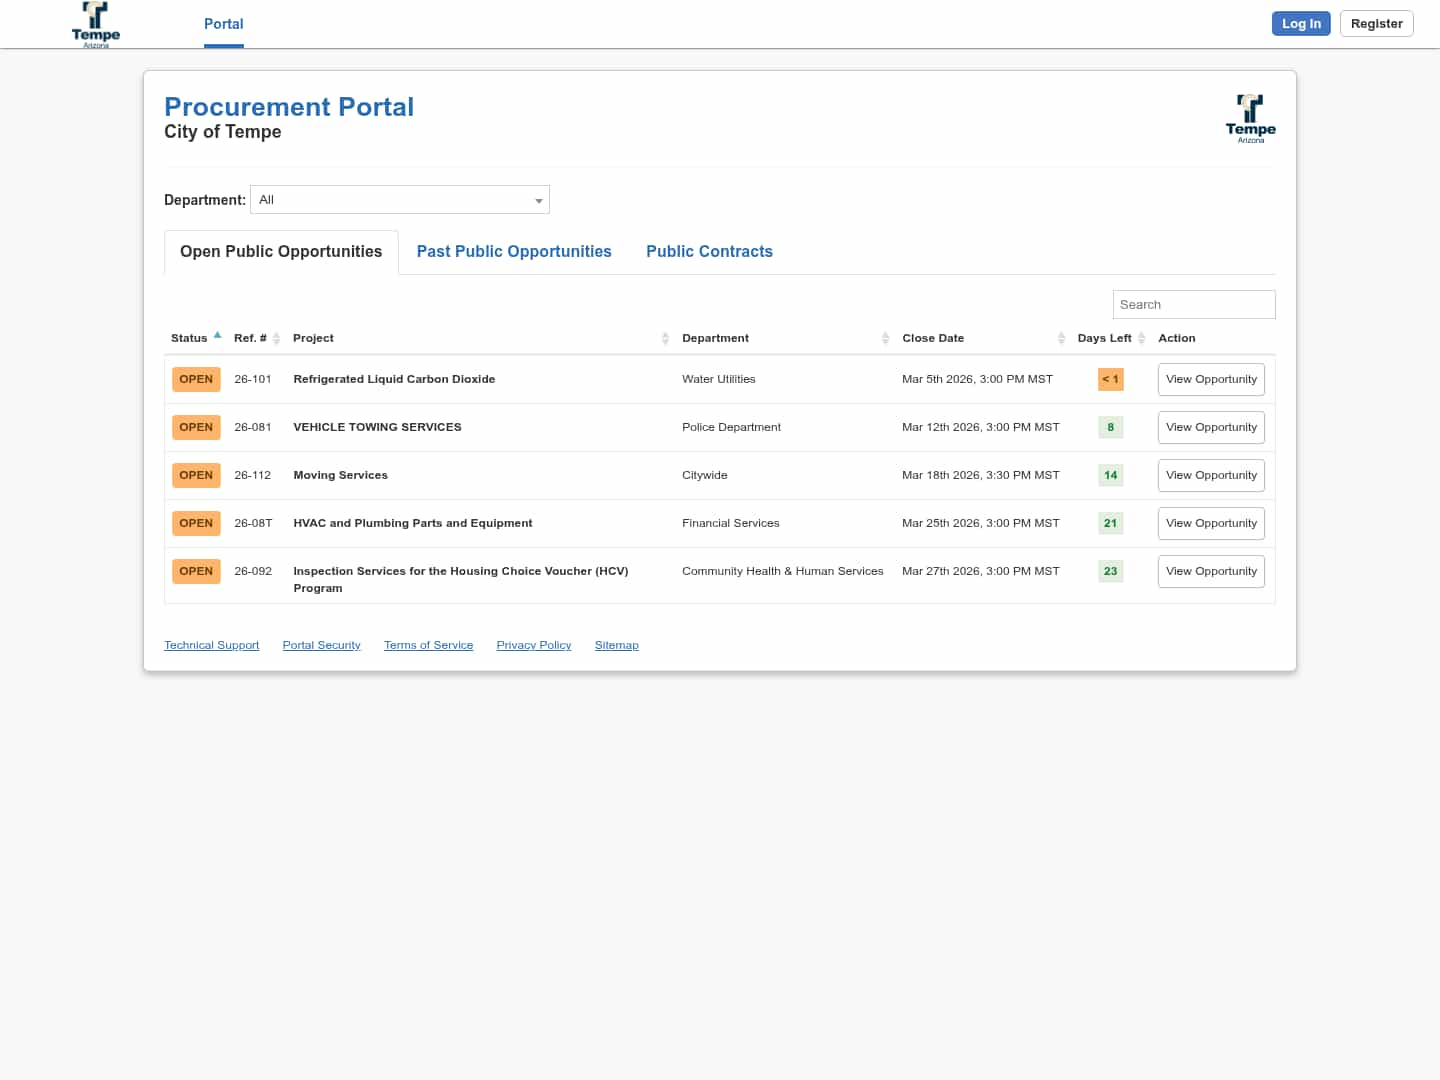The image size is (1440, 1080).
Task: Open the Public Contracts tab
Action: click(x=709, y=252)
